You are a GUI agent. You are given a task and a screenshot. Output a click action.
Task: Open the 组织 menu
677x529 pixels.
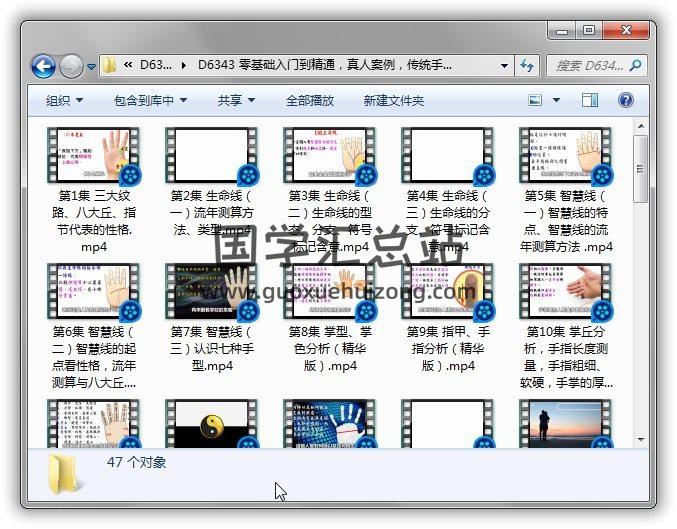click(x=64, y=100)
